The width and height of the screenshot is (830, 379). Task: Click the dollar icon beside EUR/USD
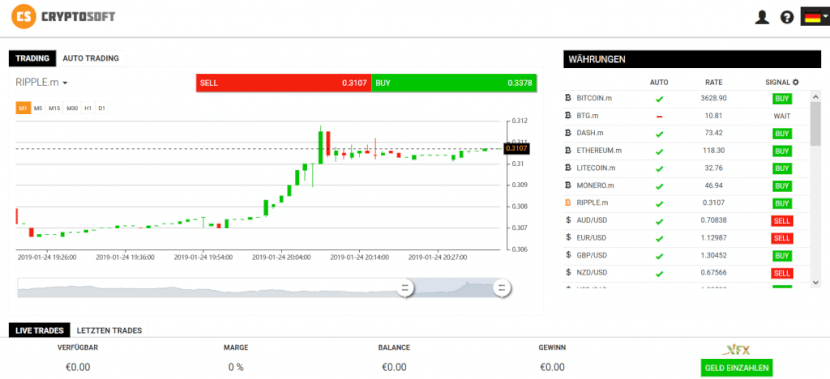coord(569,238)
